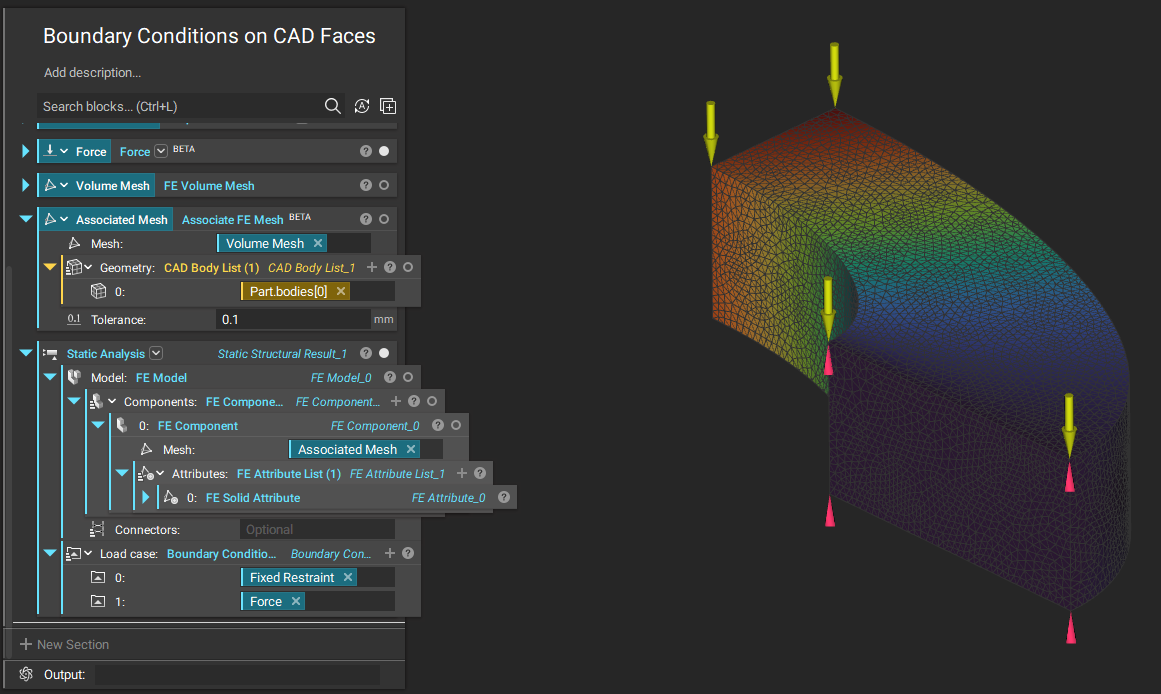1161x694 pixels.
Task: Click the Tolerance value field
Action: [293, 319]
